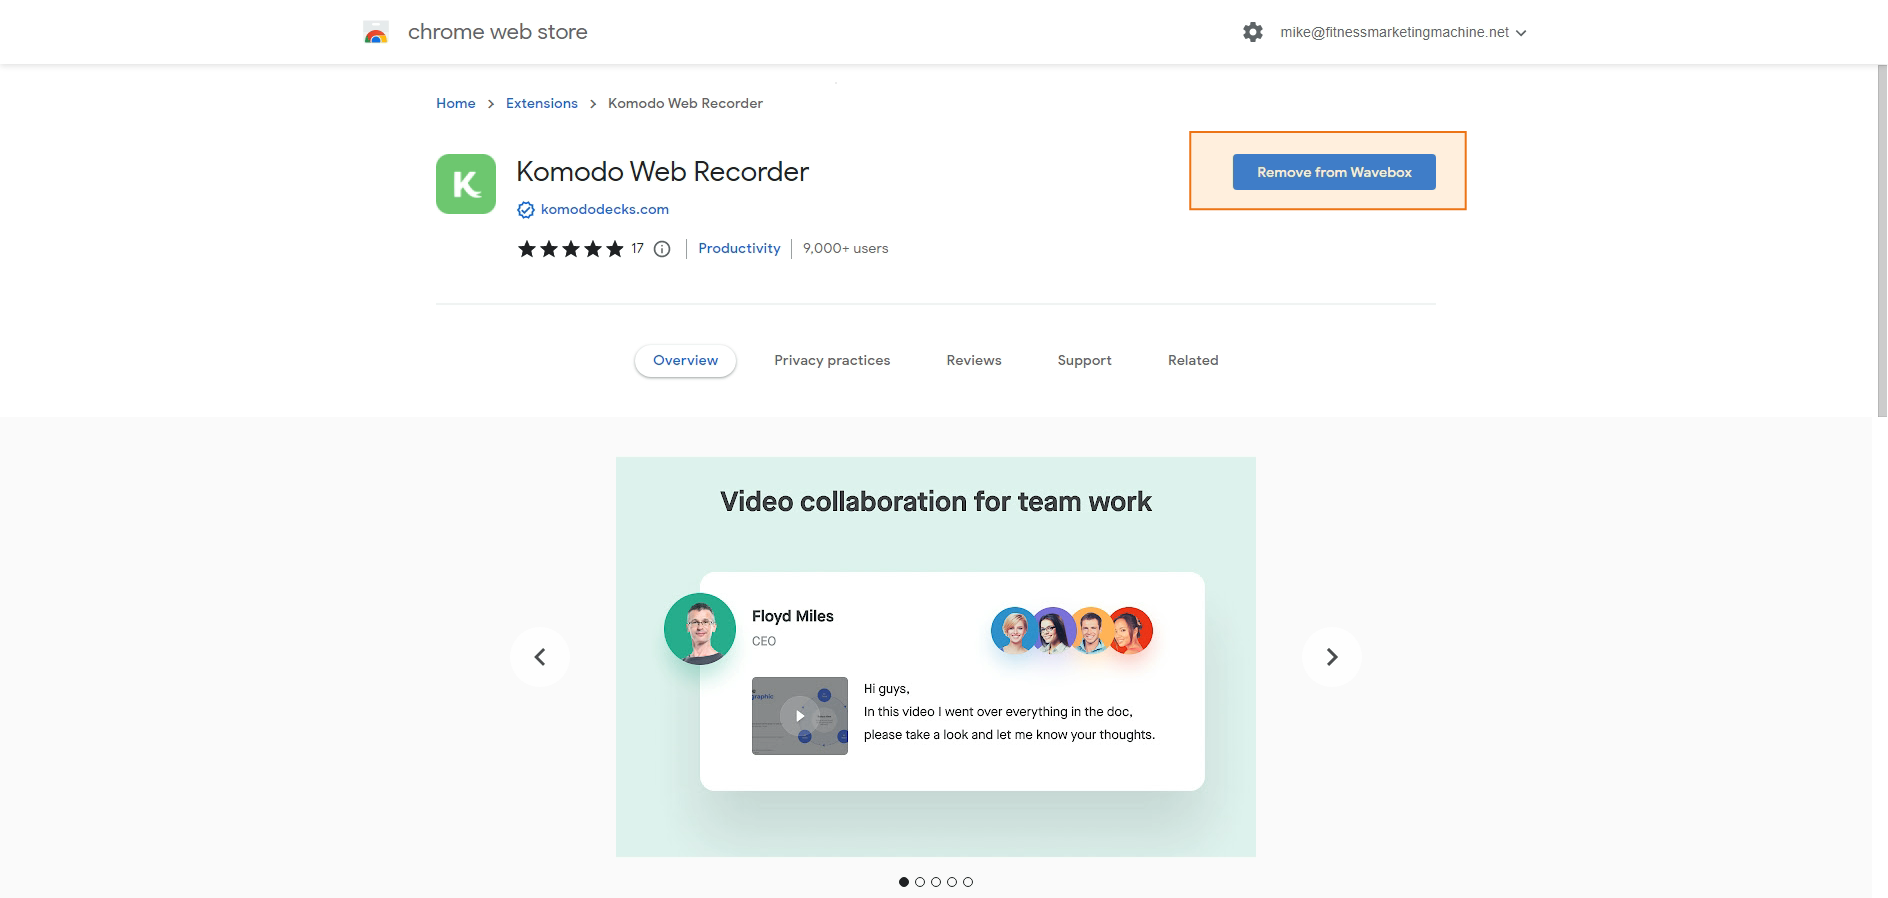Switch to the Reviews tab
The height and width of the screenshot is (898, 1888).
(x=973, y=361)
